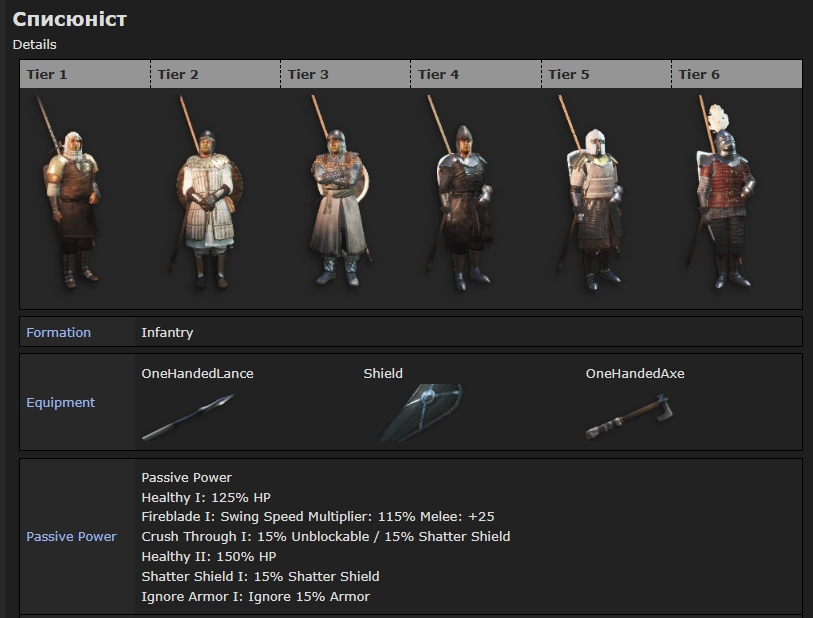Screen dimensions: 813x618
Task: Open the Formation label link
Action: [x=58, y=332]
